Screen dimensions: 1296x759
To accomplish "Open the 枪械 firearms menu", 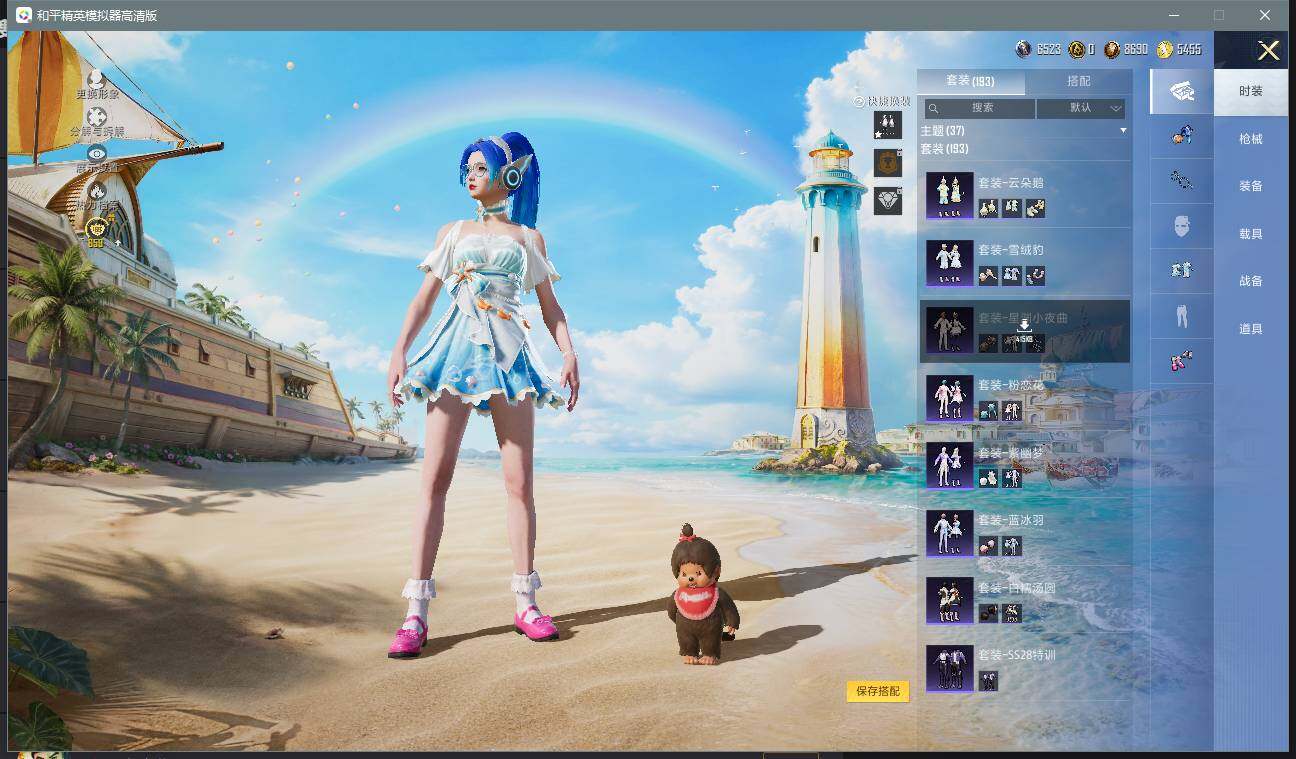I will coord(1251,139).
